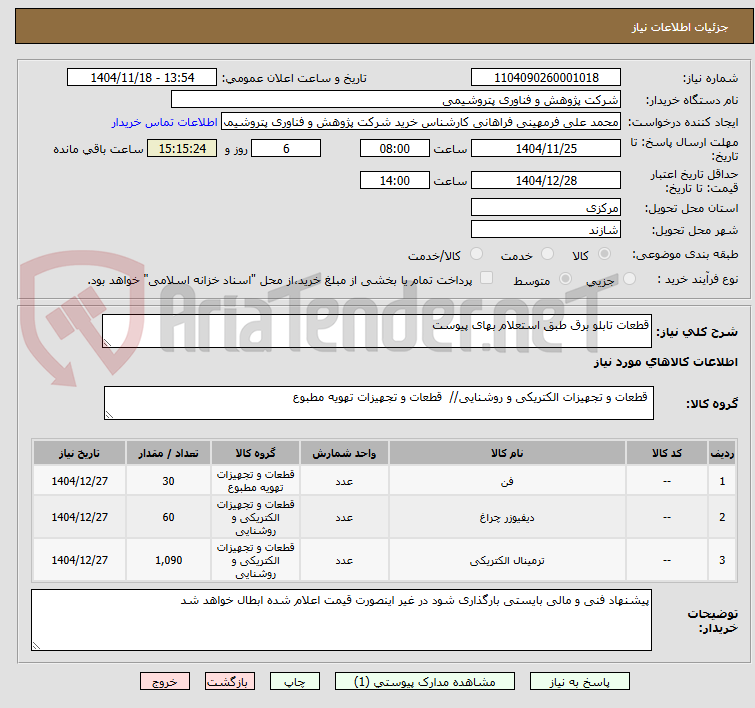Viewport: 755px width, 708px height.
Task: Open مشاهده مدارک پیوستی (1) button
Action: [x=425, y=682]
